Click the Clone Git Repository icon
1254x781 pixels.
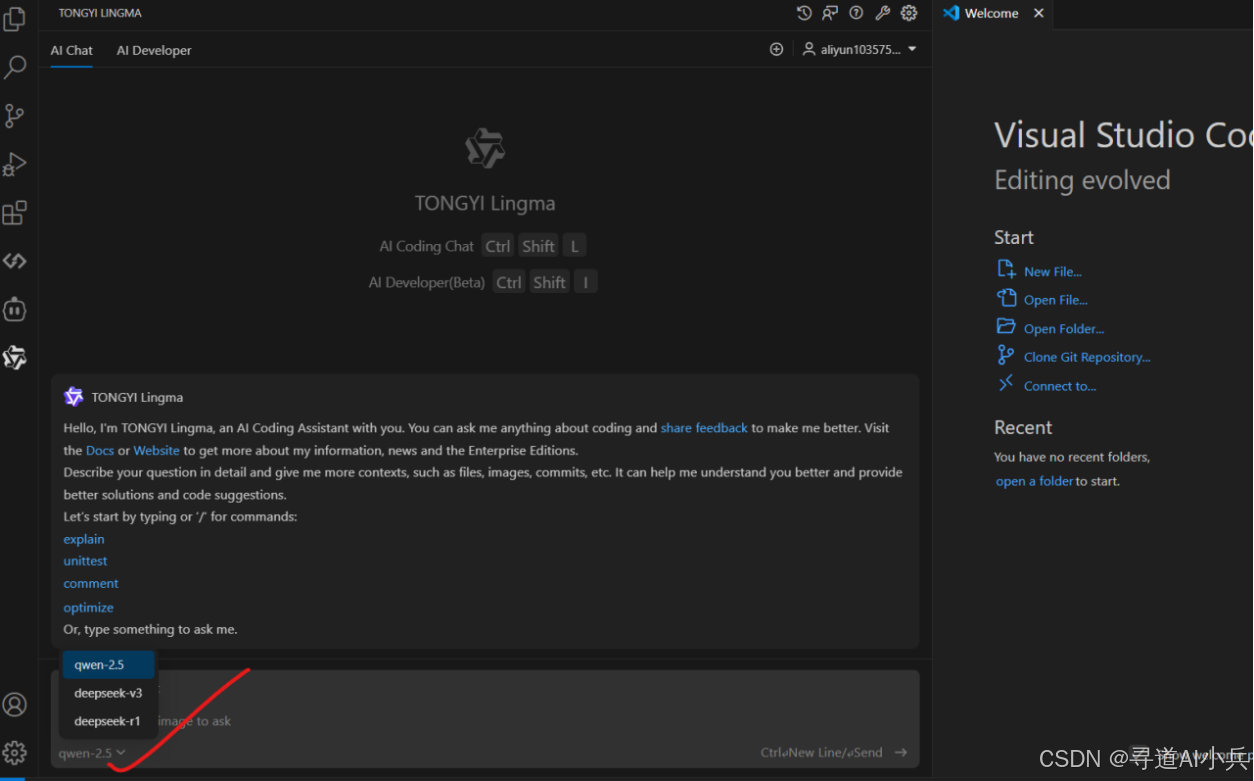tap(1006, 355)
